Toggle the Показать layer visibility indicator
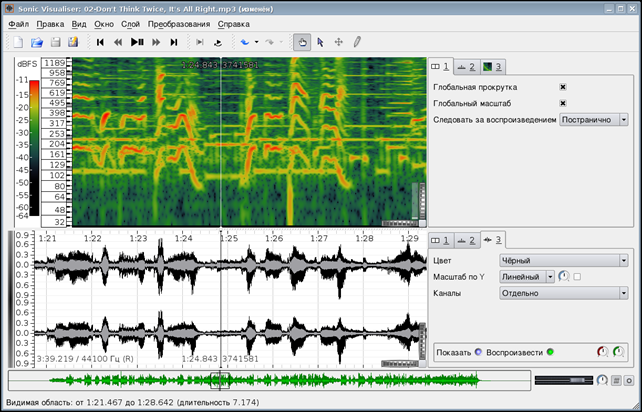Viewport: 642px width, 412px height. [x=477, y=351]
